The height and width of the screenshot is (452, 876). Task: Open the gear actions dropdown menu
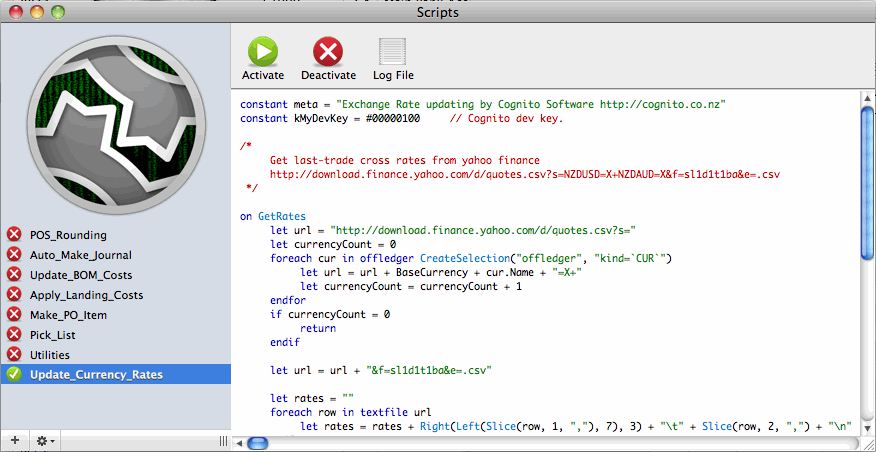(x=44, y=441)
